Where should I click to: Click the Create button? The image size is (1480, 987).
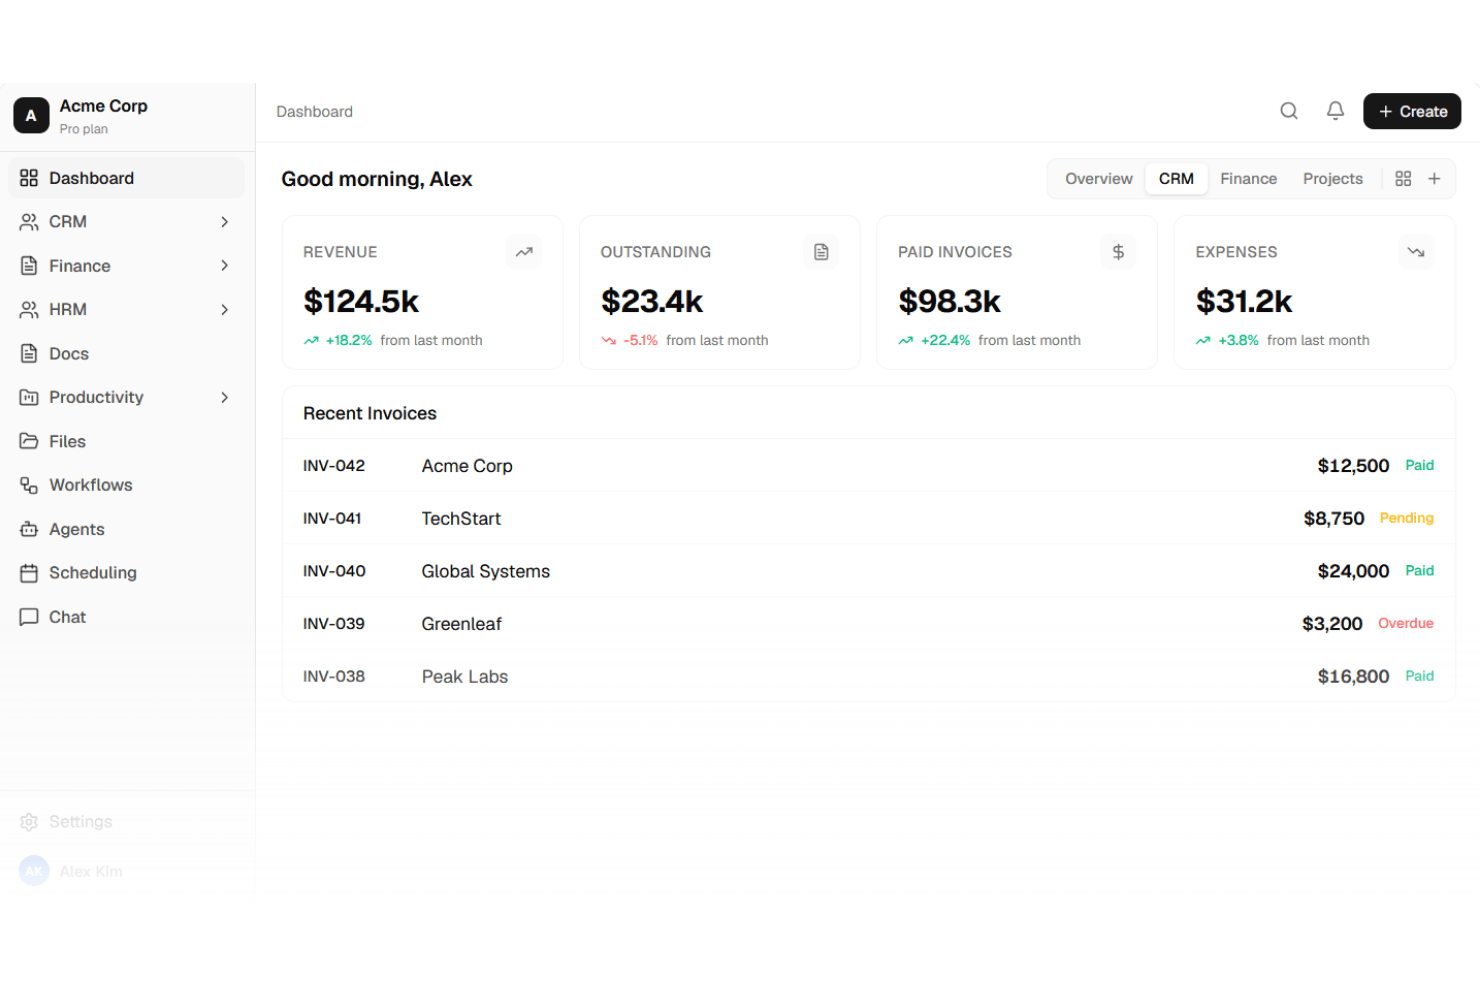(x=1412, y=111)
